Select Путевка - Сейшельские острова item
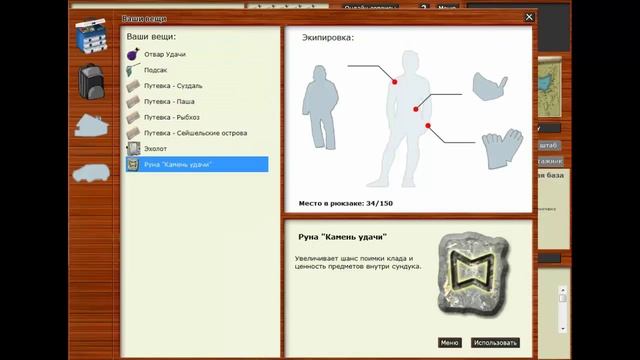This screenshot has width=640, height=360. coord(196,133)
